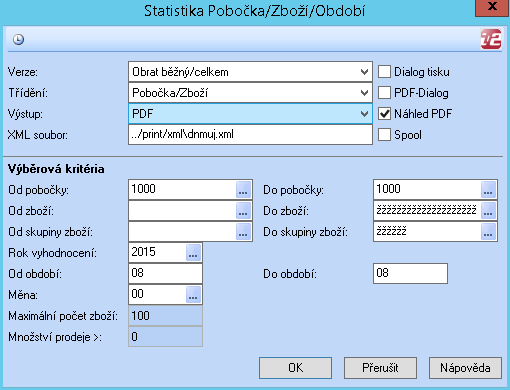Focus the Od období field
The width and height of the screenshot is (510, 390).
(165, 273)
